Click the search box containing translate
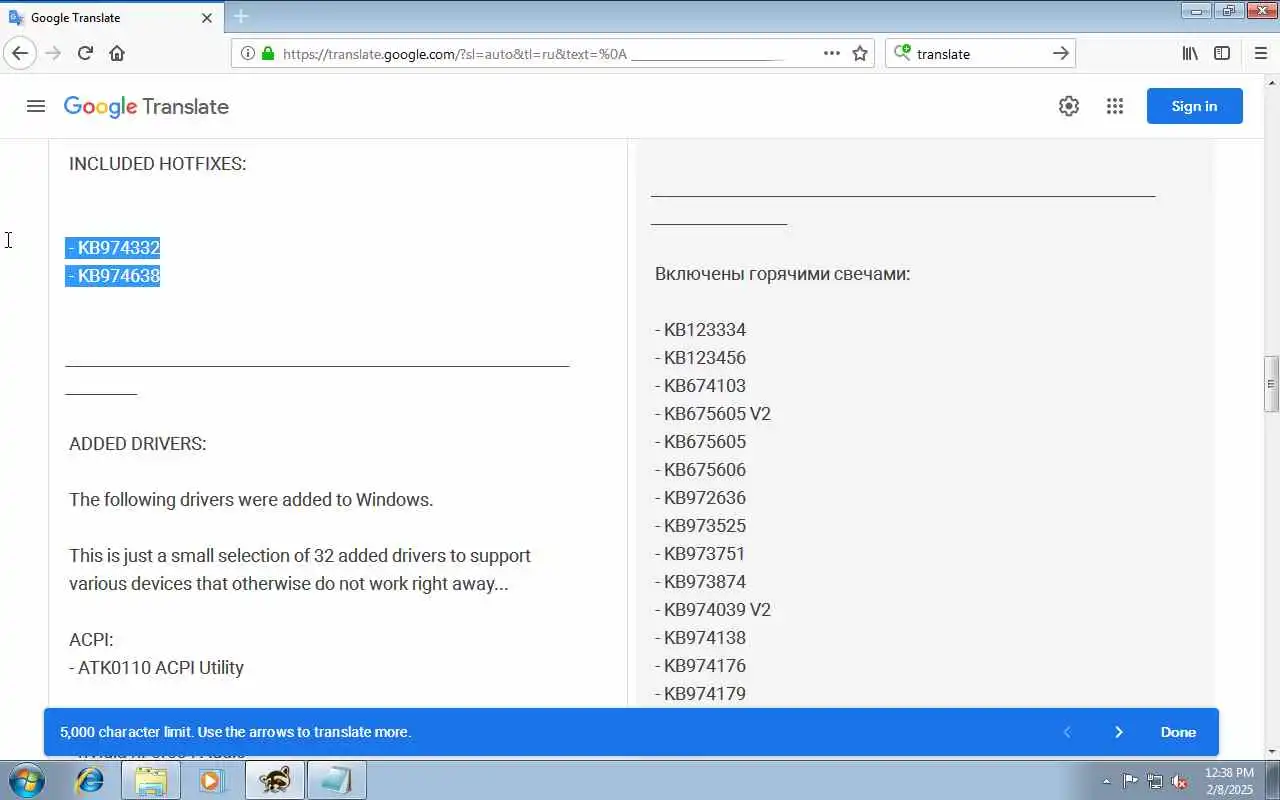1280x800 pixels. click(x=980, y=54)
